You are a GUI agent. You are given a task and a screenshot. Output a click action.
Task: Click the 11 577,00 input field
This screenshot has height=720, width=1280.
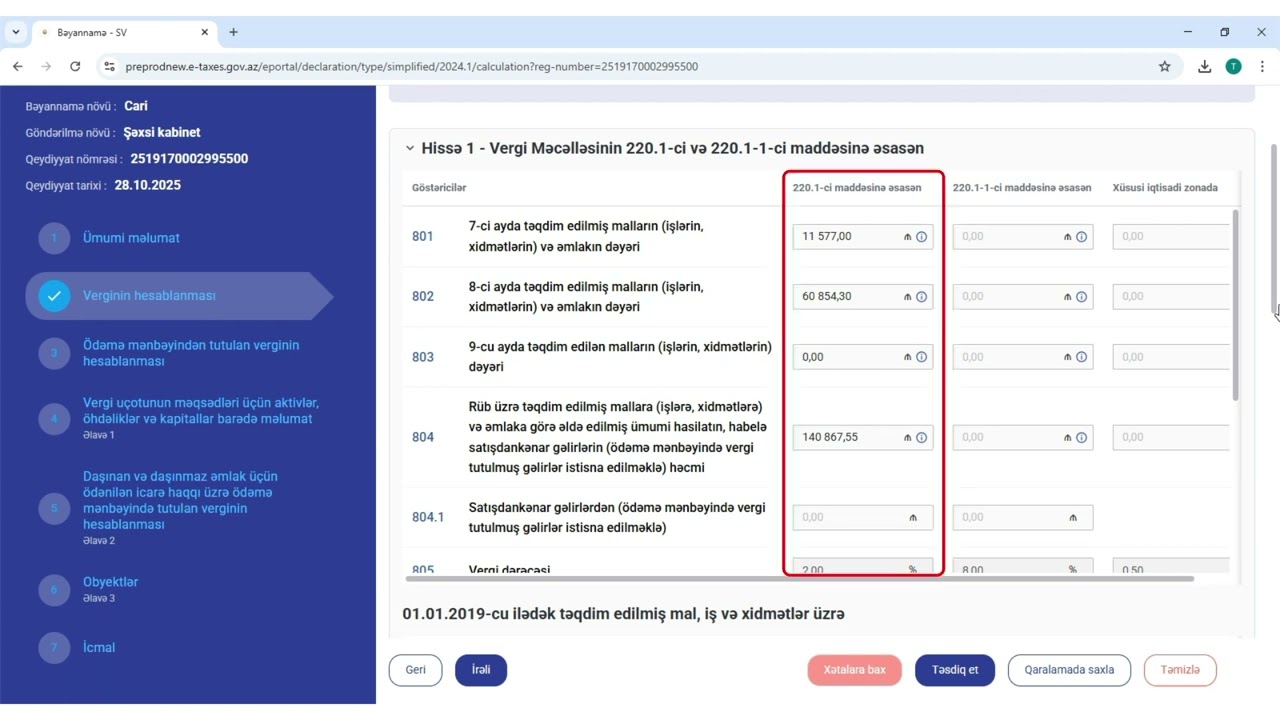click(x=863, y=237)
